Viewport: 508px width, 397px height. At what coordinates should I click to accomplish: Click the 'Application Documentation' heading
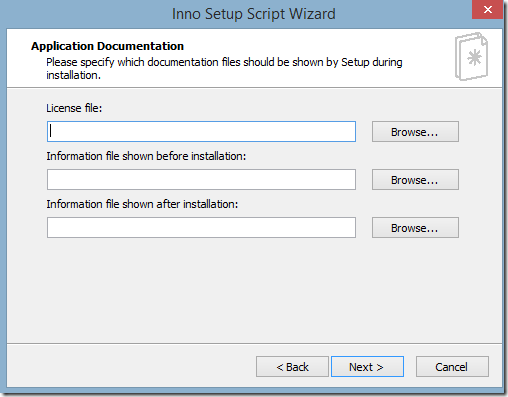pos(107,46)
